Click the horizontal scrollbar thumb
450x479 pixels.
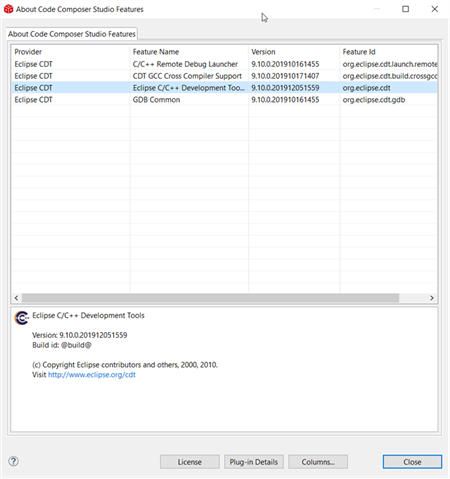(x=210, y=298)
